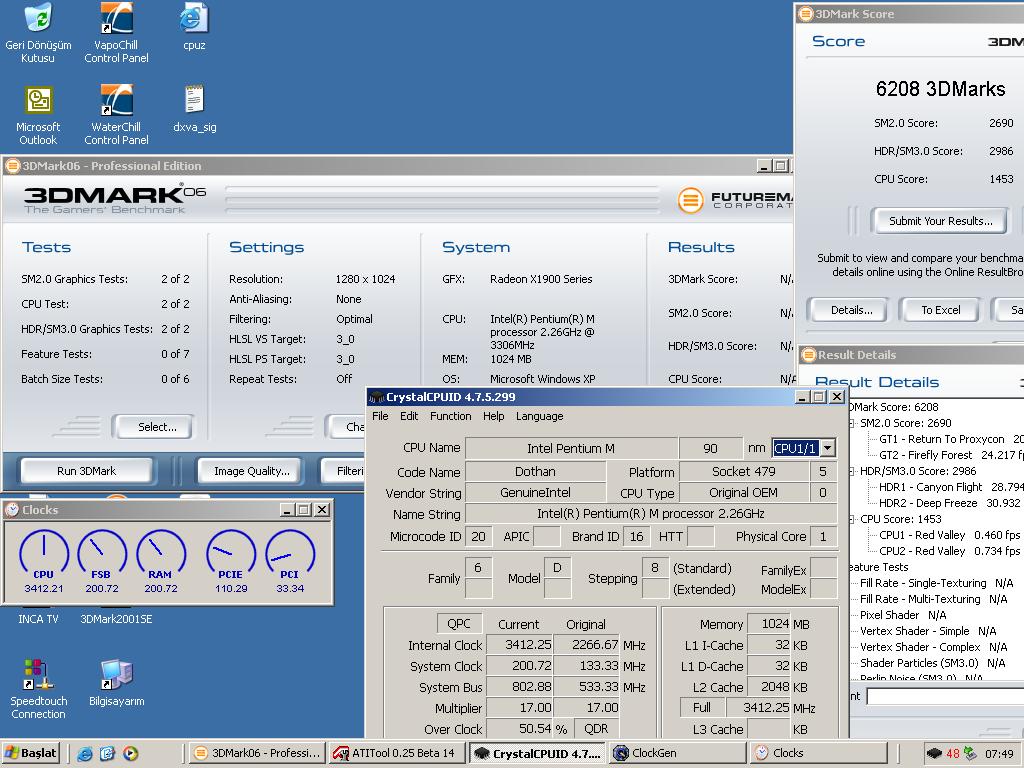Switch to the CrystalCPUID taskbar button
1024x768 pixels.
pos(537,754)
